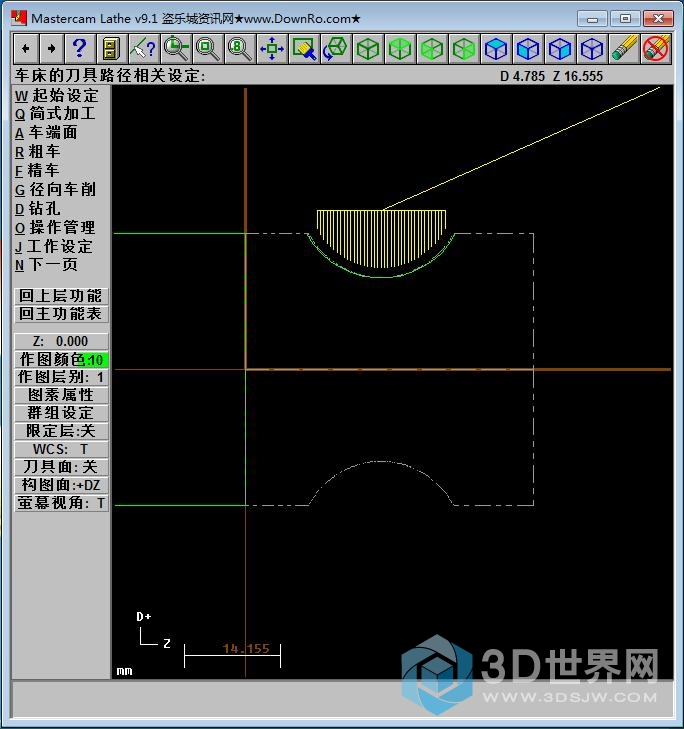Repaint the screen with the paintbrush icon
The width and height of the screenshot is (684, 729).
[x=304, y=48]
